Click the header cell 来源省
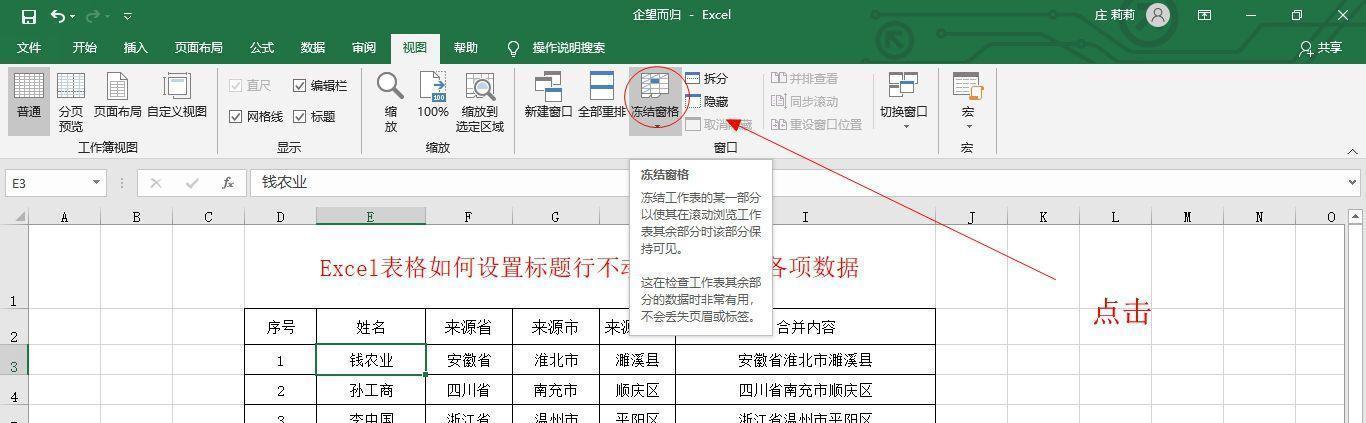This screenshot has height=423, width=1366. 469,327
